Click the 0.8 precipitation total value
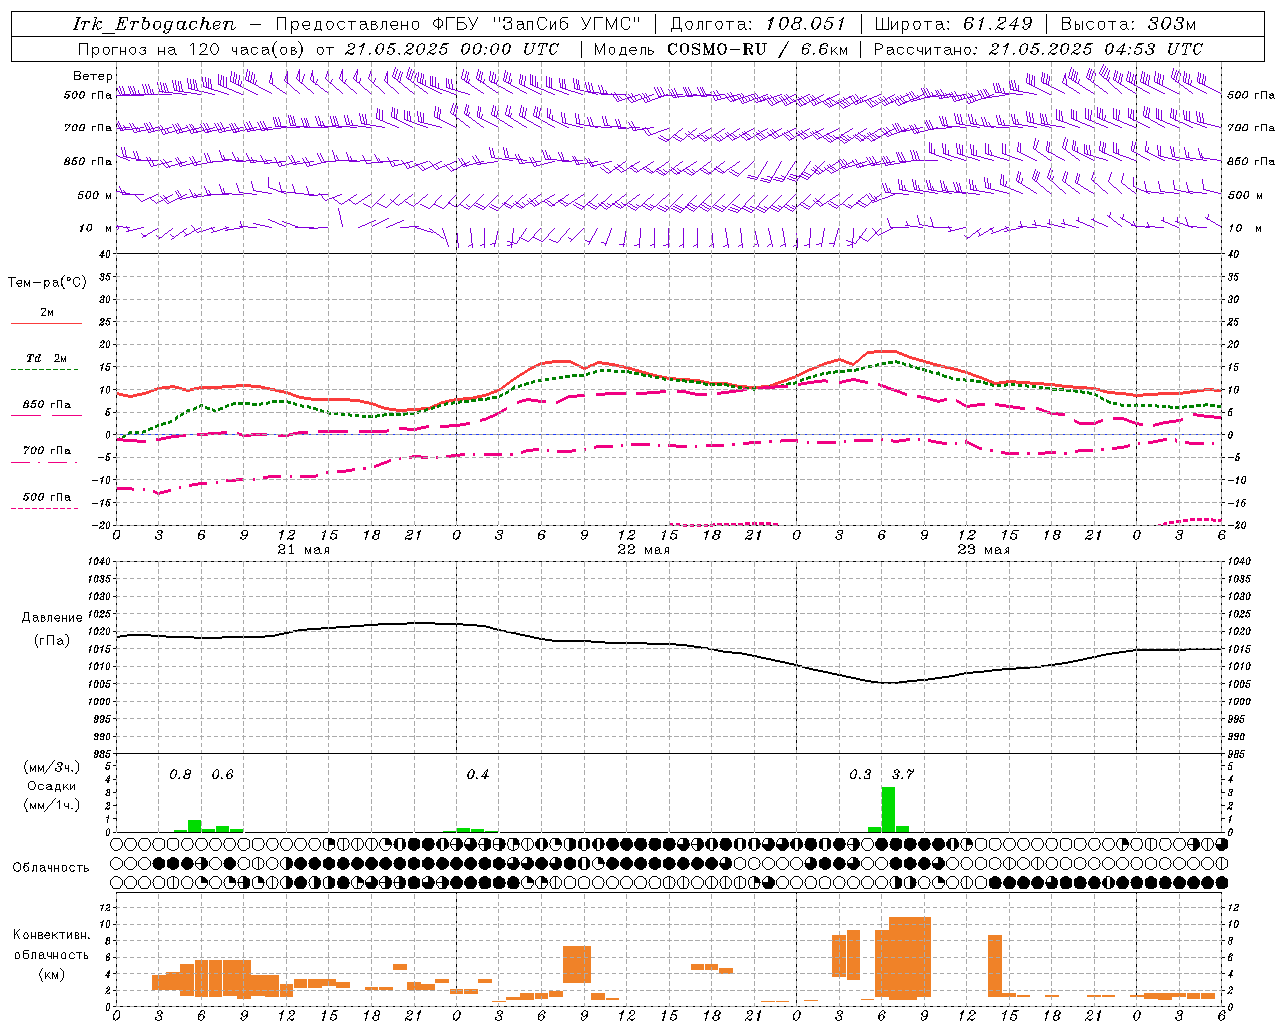This screenshot has width=1280, height=1024. [180, 774]
